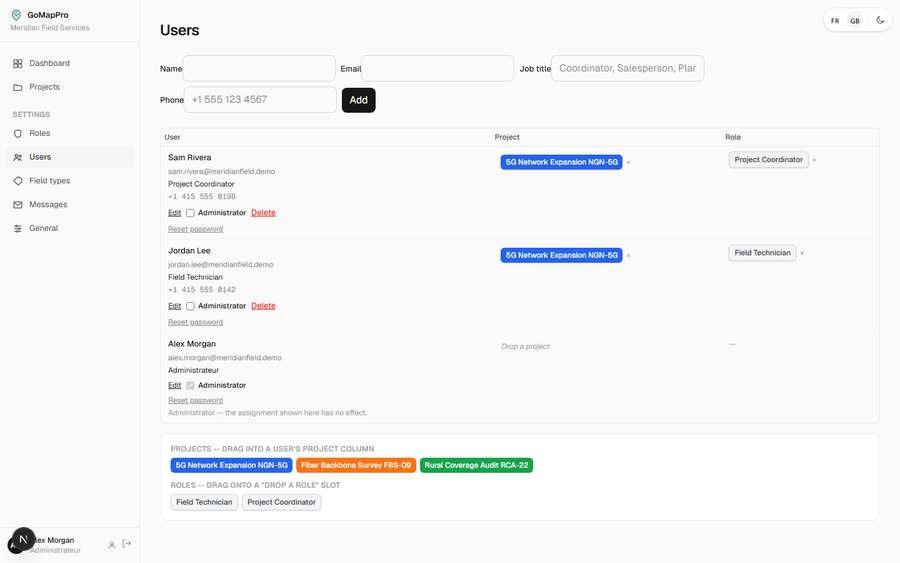
Task: Switch language to FR
Action: [x=835, y=21]
